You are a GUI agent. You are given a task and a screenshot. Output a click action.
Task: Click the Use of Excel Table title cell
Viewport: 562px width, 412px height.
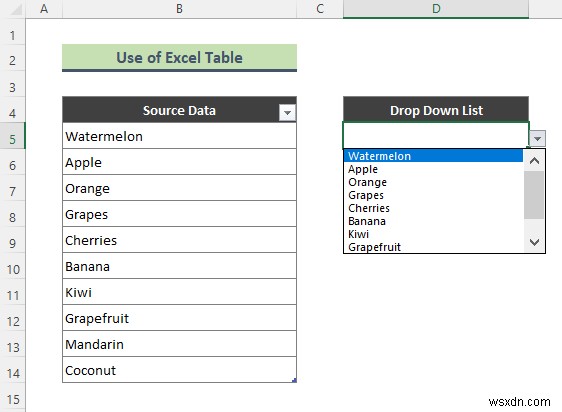pos(179,57)
